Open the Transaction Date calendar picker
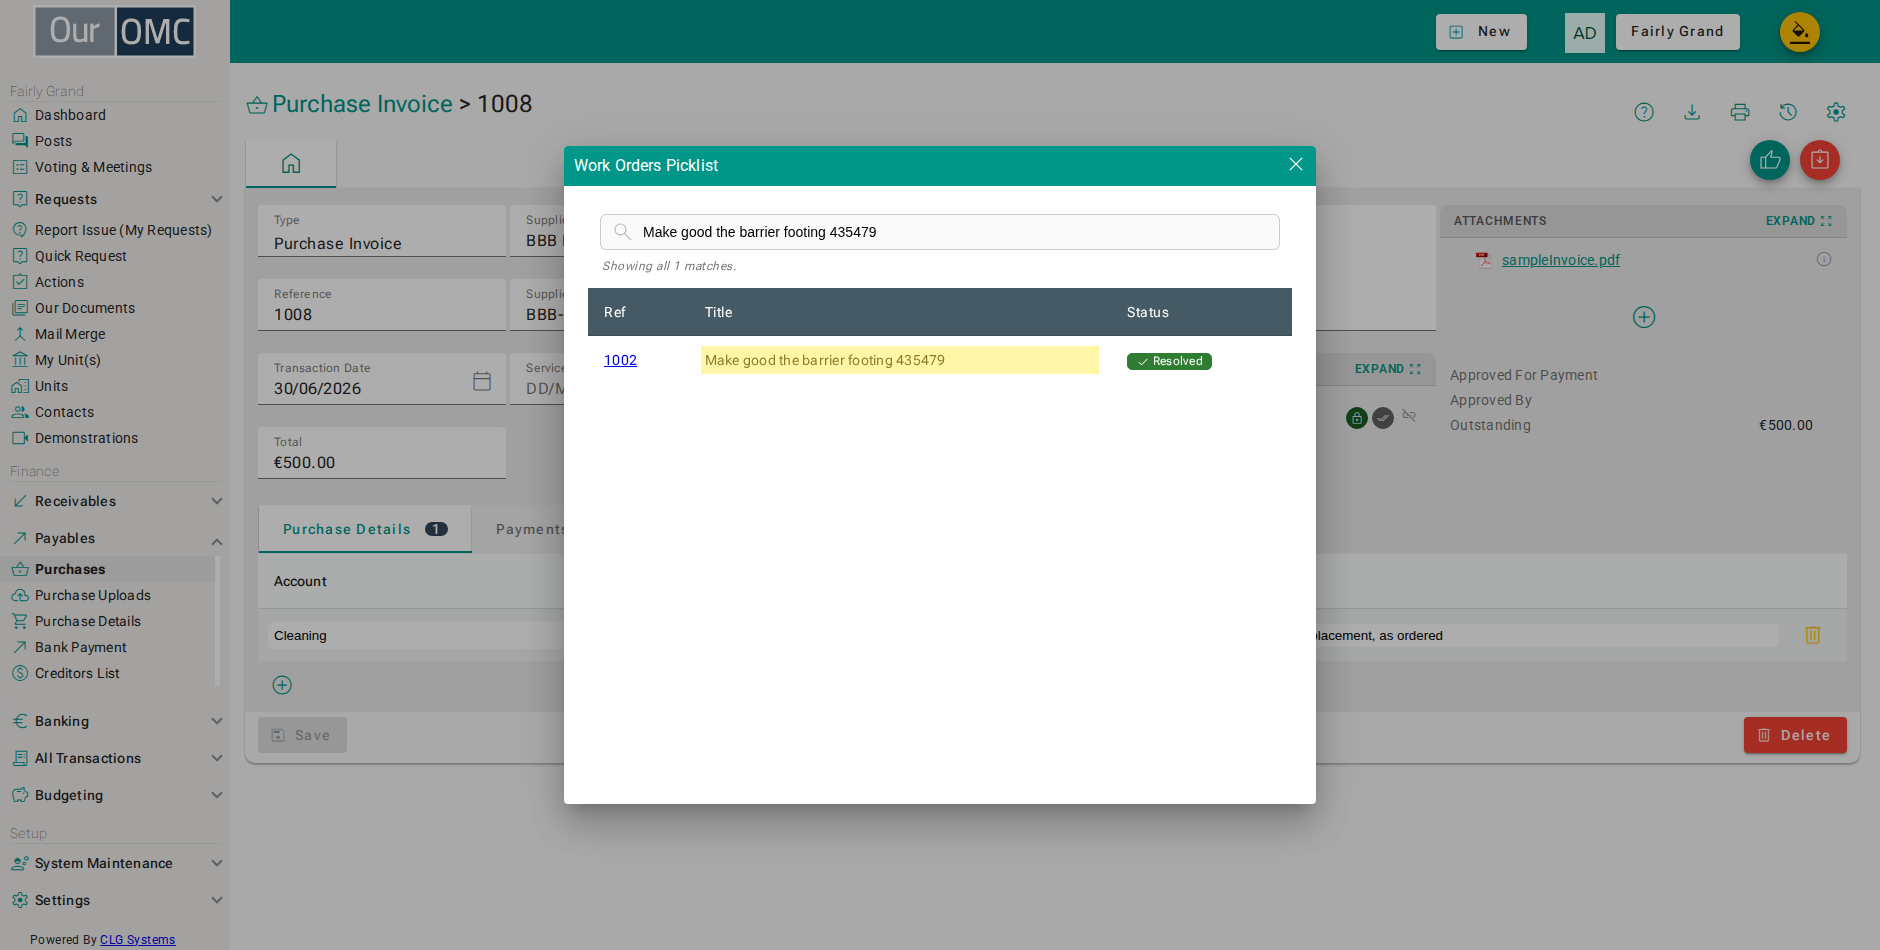Image resolution: width=1880 pixels, height=950 pixels. (x=482, y=381)
